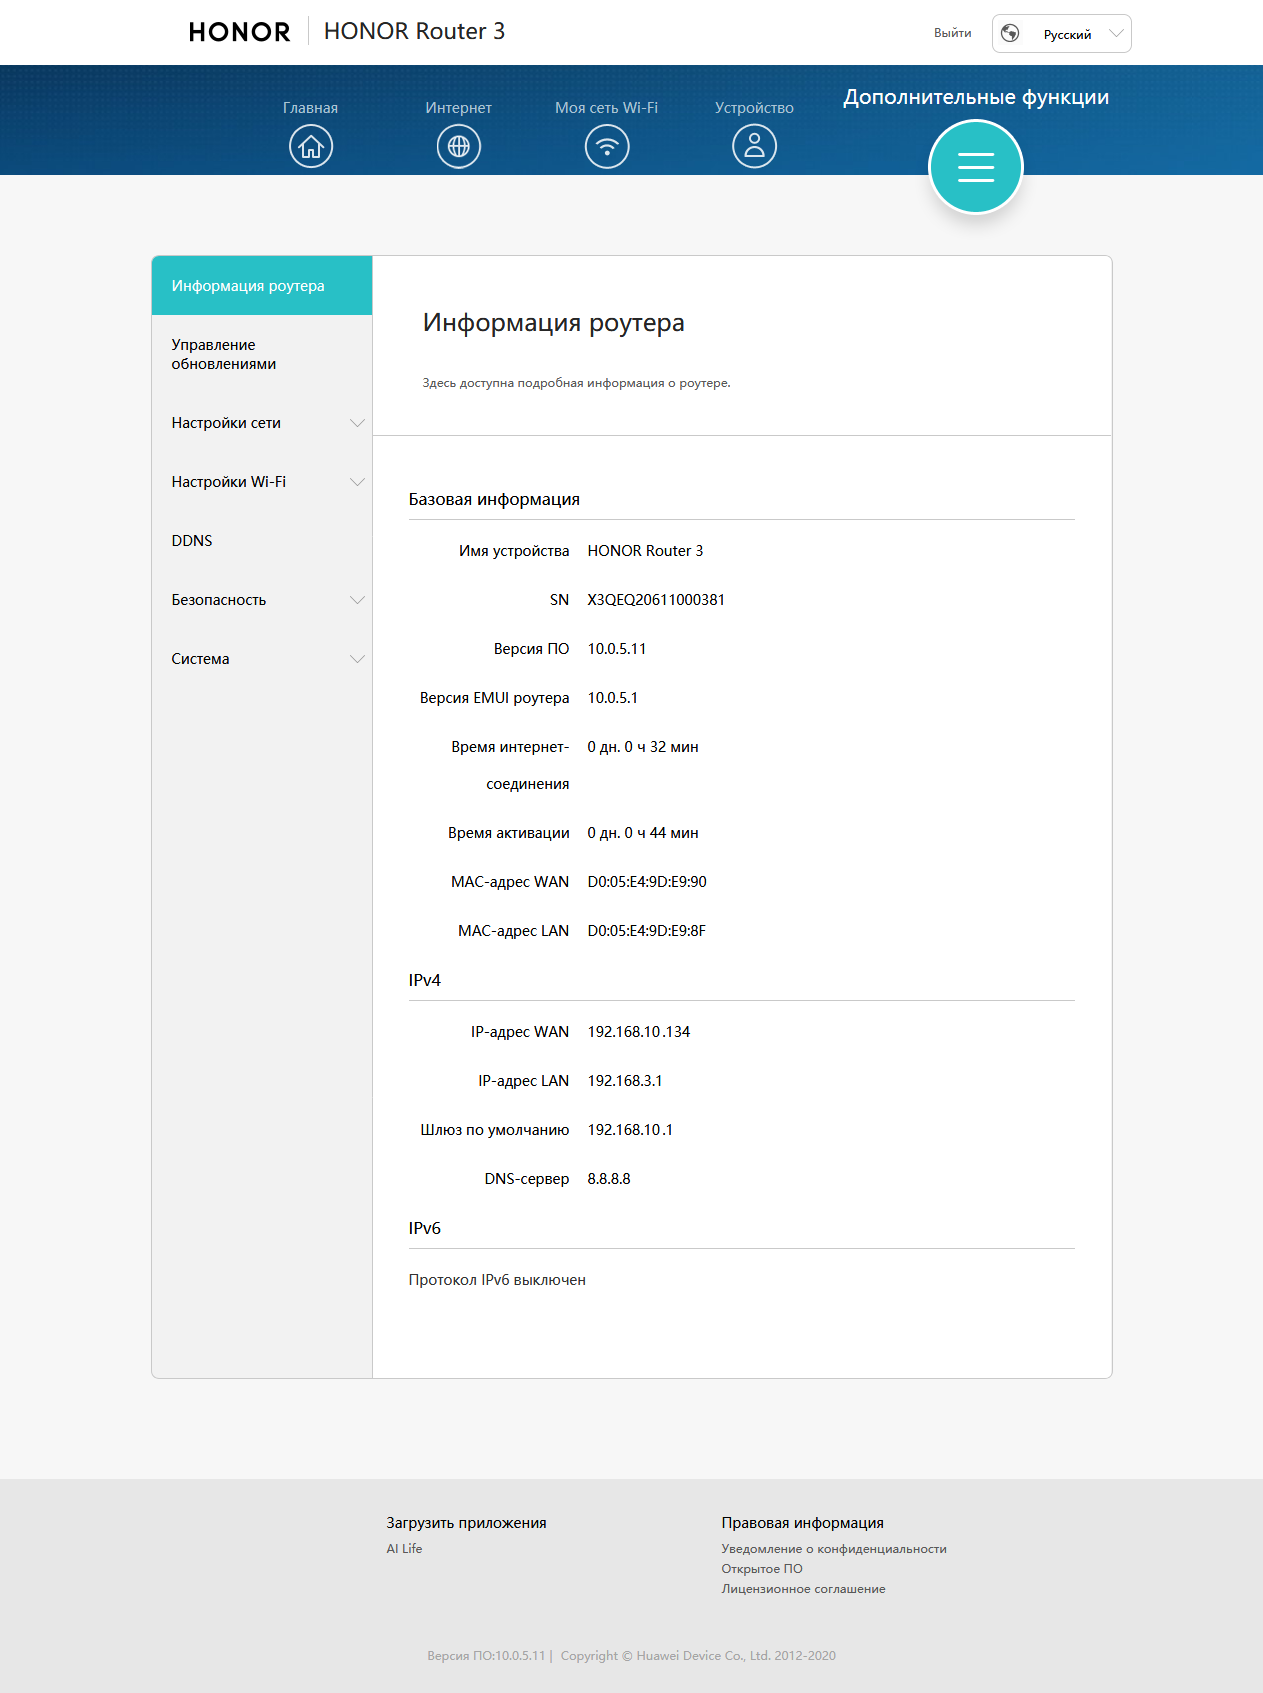The width and height of the screenshot is (1263, 1693).
Task: Open Уведомление о конфиденциальности link
Action: coord(834,1549)
